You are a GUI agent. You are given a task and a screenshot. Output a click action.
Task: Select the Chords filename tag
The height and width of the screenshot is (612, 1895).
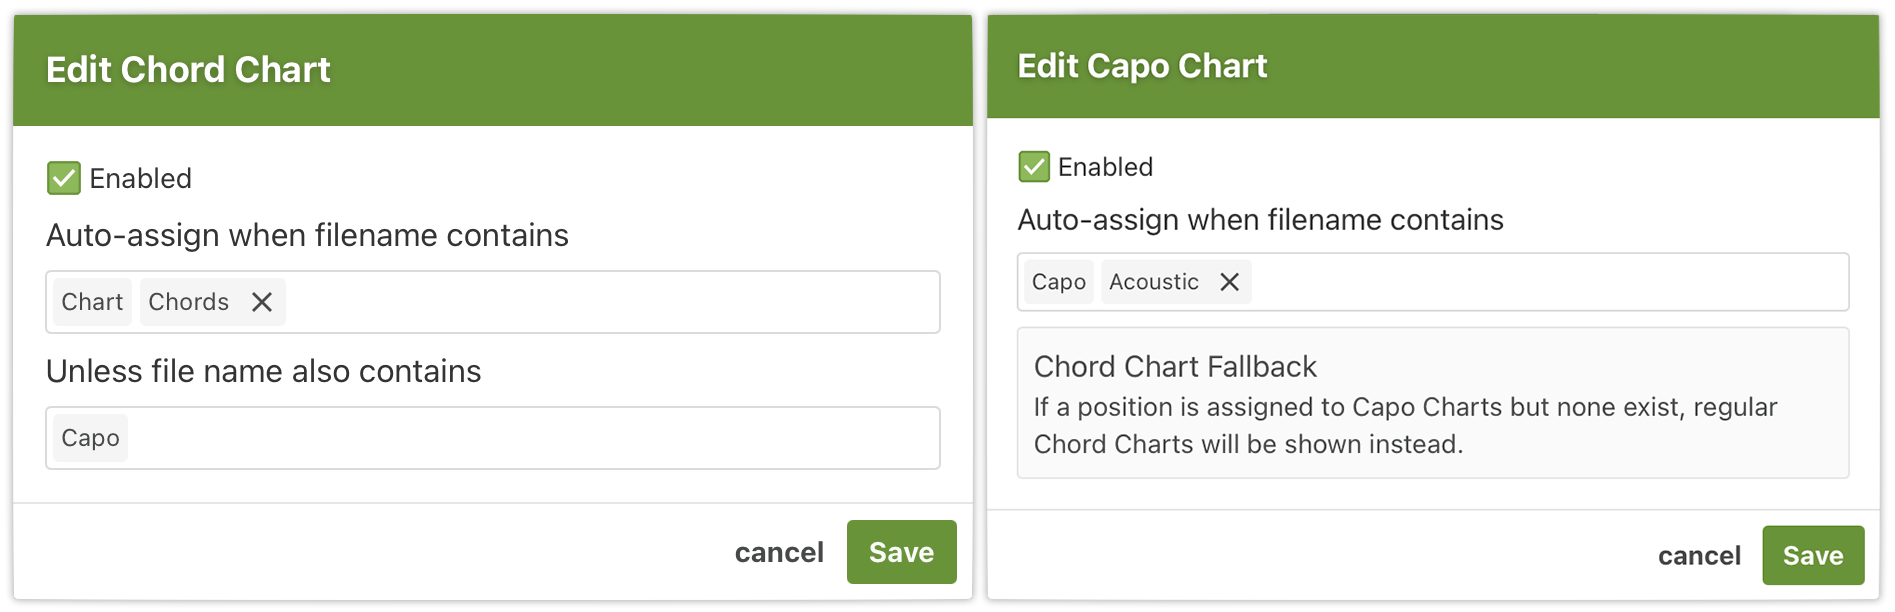[189, 302]
